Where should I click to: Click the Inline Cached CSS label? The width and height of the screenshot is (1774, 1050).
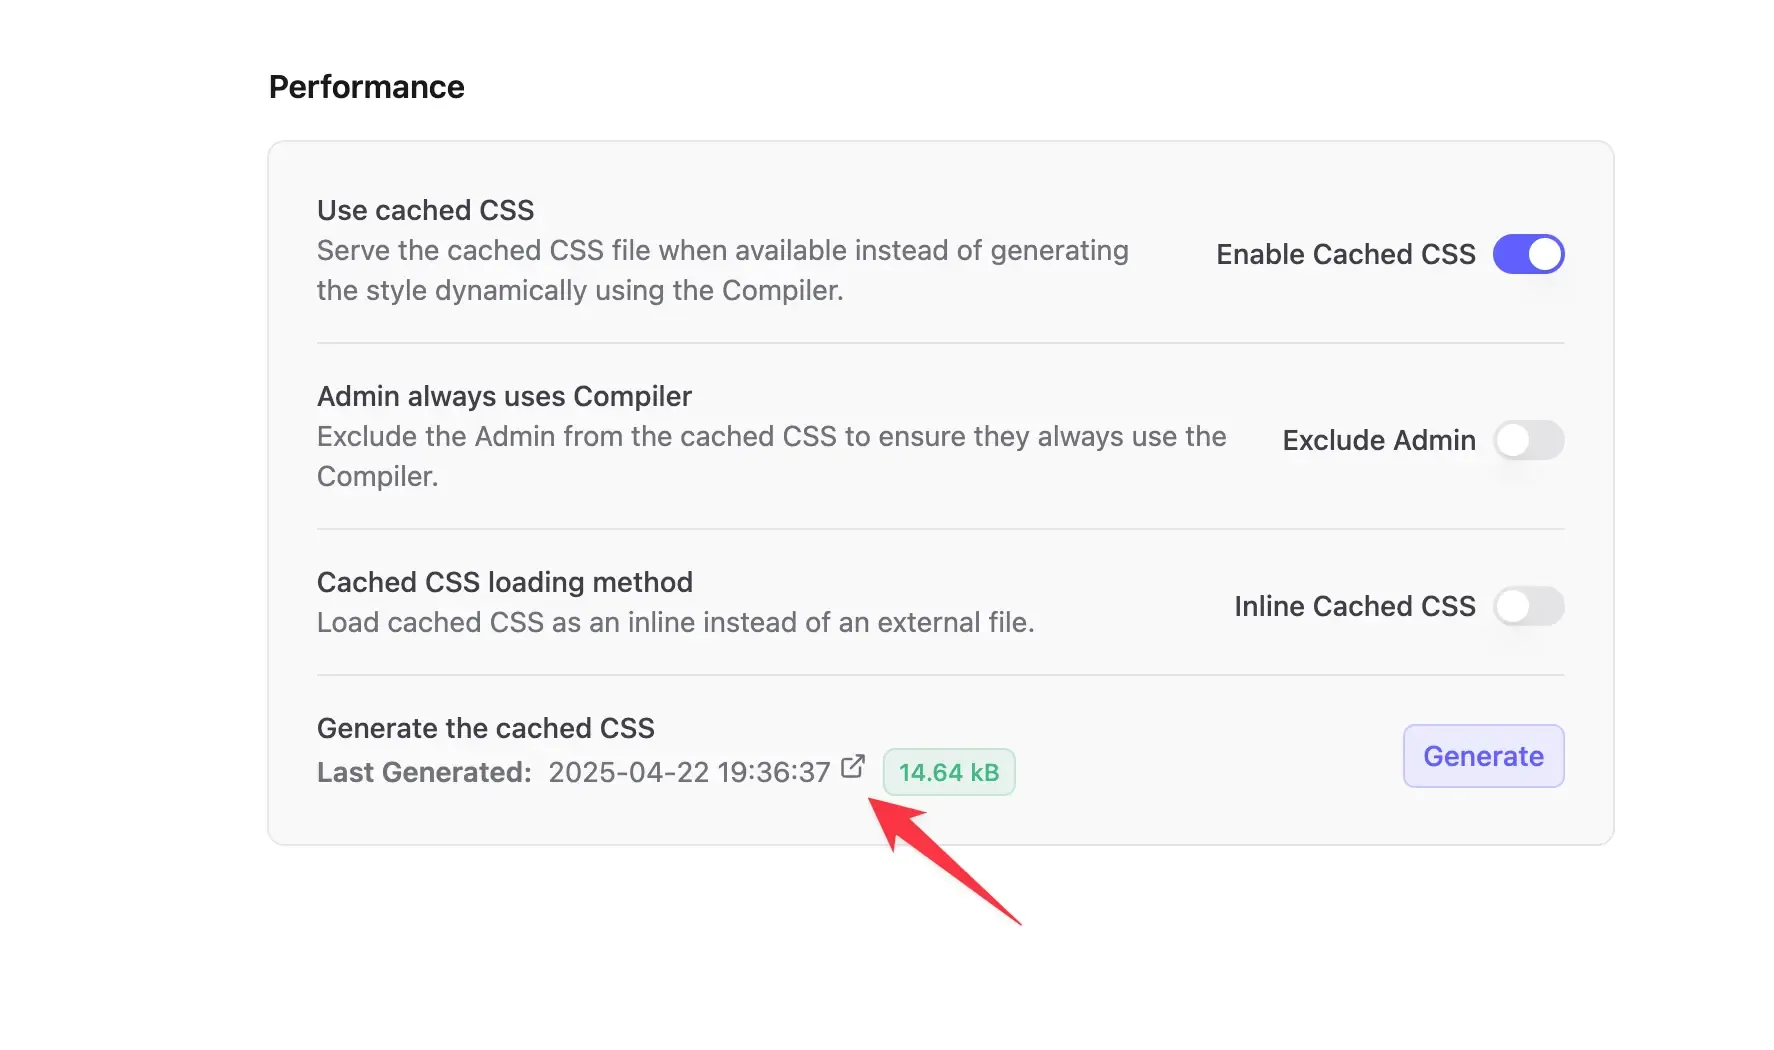point(1354,606)
